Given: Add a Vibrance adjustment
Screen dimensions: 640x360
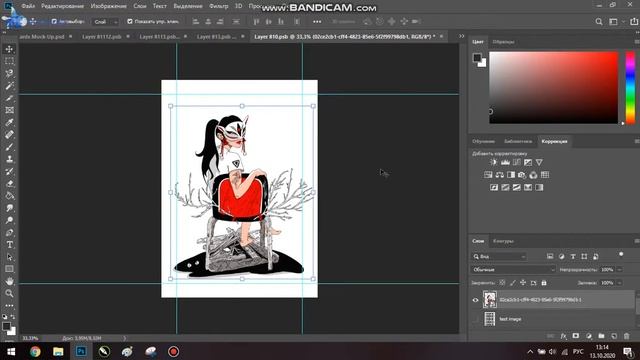Looking at the screenshot, I should 539,162.
